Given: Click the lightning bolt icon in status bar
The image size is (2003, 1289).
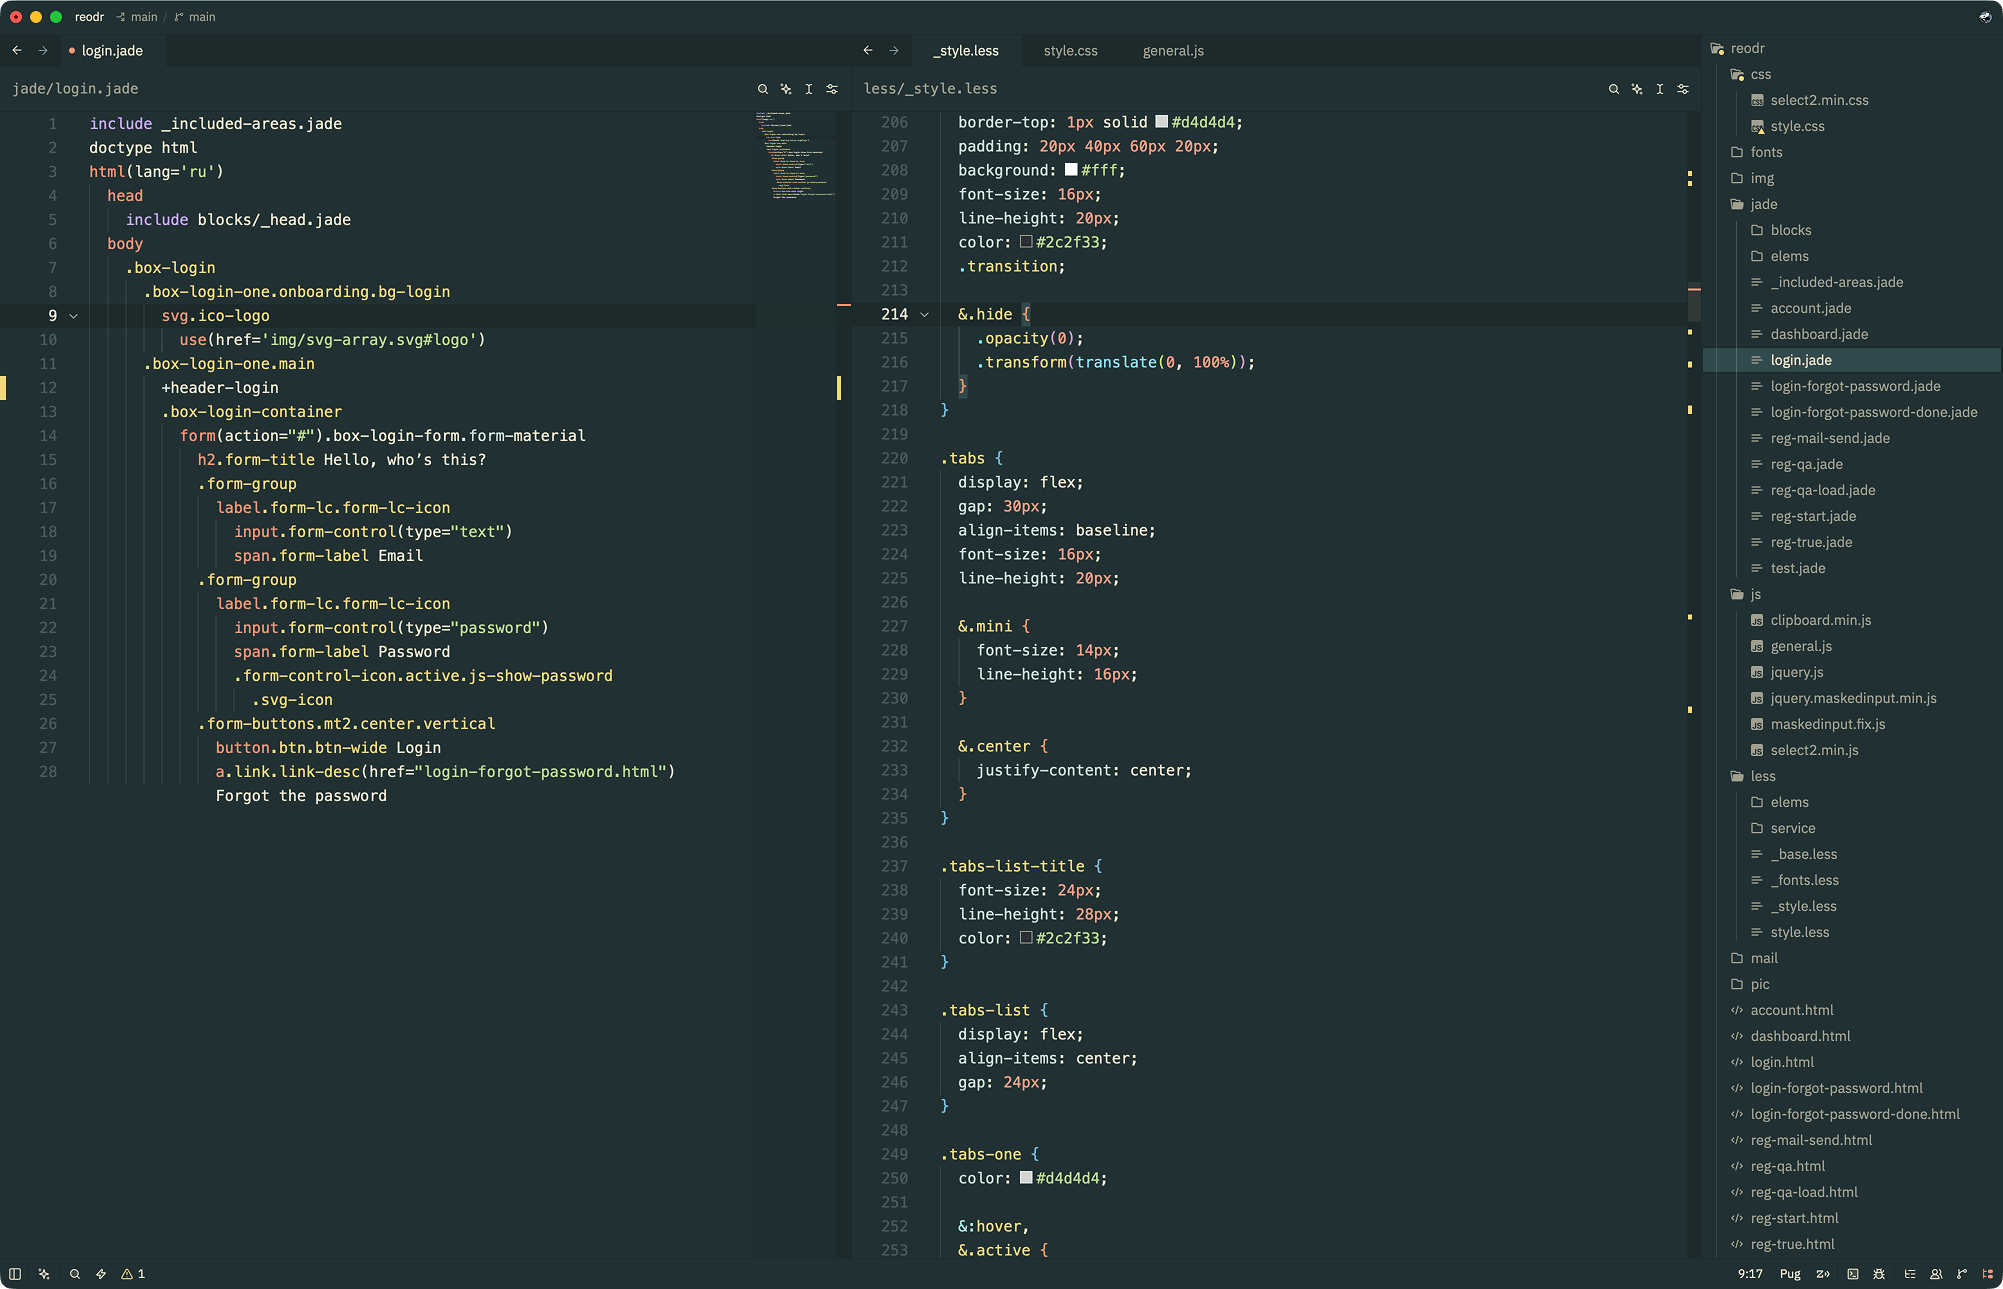Looking at the screenshot, I should click(x=101, y=1274).
